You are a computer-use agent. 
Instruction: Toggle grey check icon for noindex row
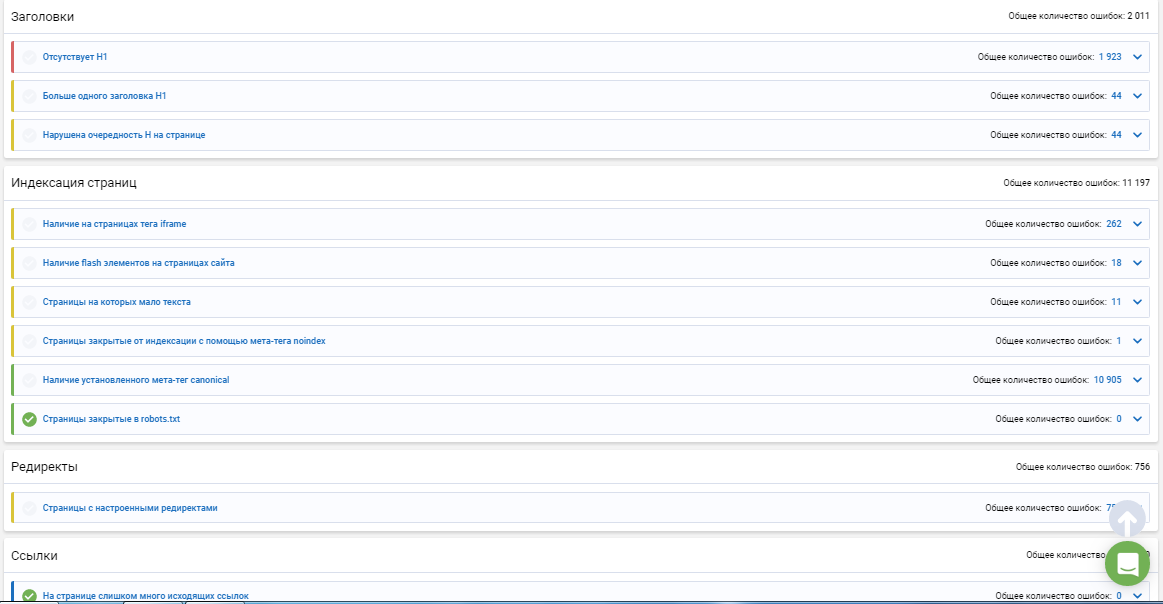coord(29,341)
